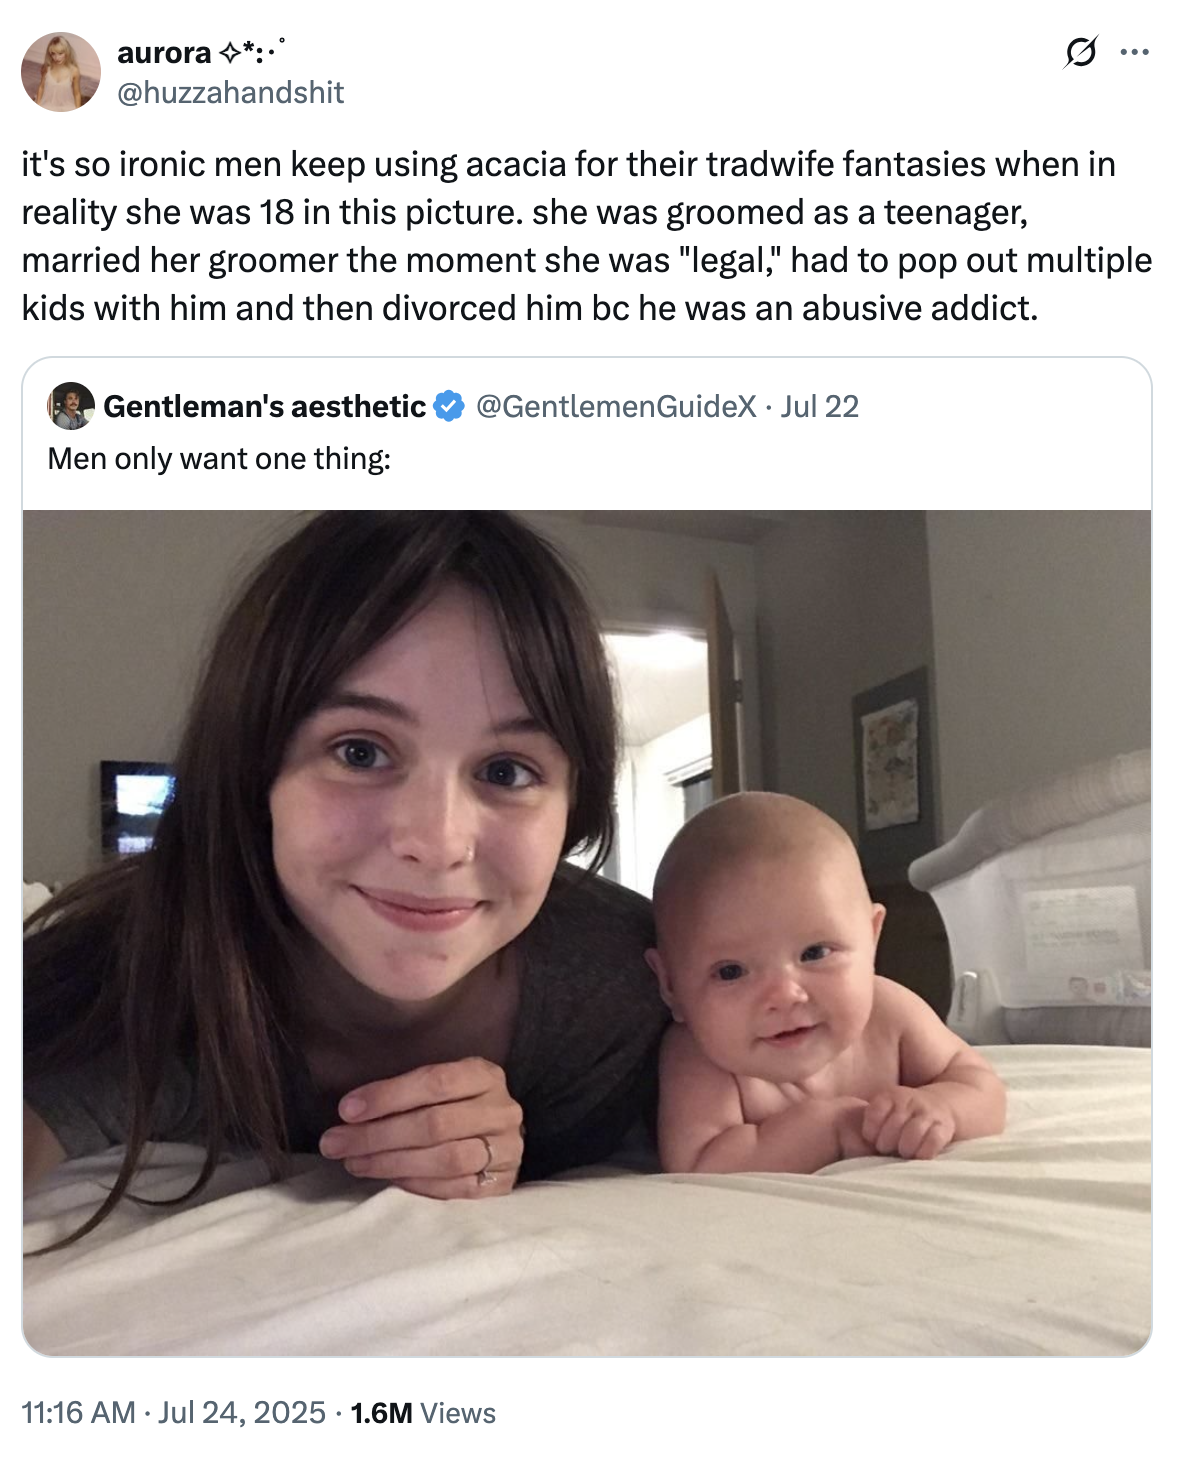Open the quoted text 'Men only want one thing:'
Viewport: 1178px width, 1458px height.
(219, 459)
